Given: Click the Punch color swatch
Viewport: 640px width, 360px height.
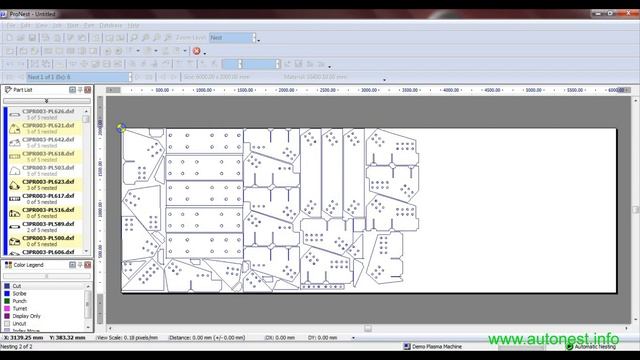Looking at the screenshot, I should tap(7, 301).
